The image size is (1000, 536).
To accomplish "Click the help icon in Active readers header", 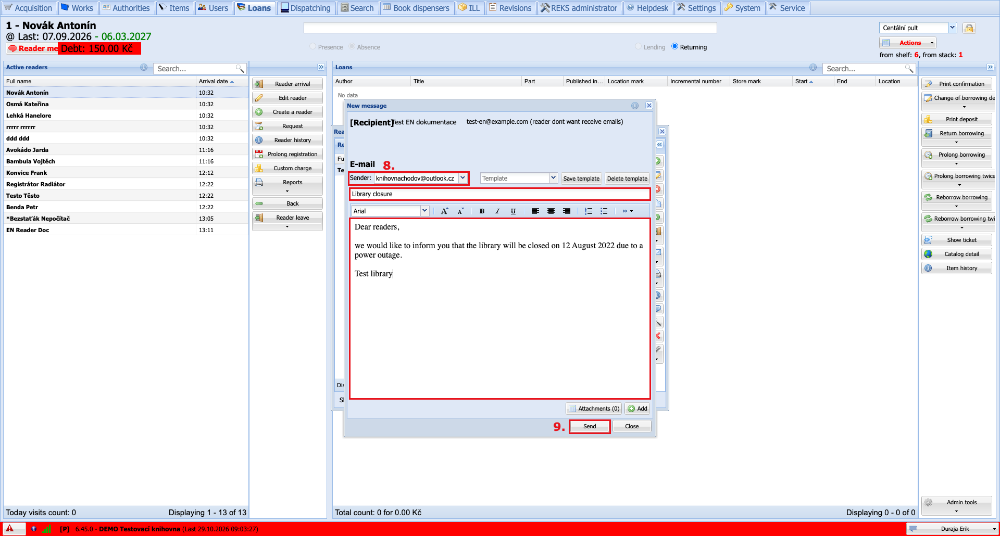I will (x=143, y=67).
